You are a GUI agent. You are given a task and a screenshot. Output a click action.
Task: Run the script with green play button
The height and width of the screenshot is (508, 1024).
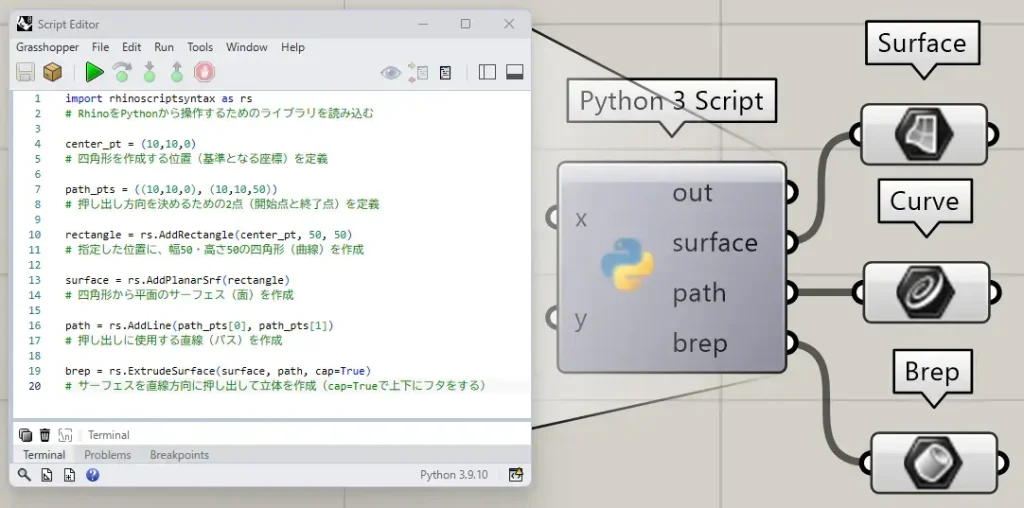point(95,72)
